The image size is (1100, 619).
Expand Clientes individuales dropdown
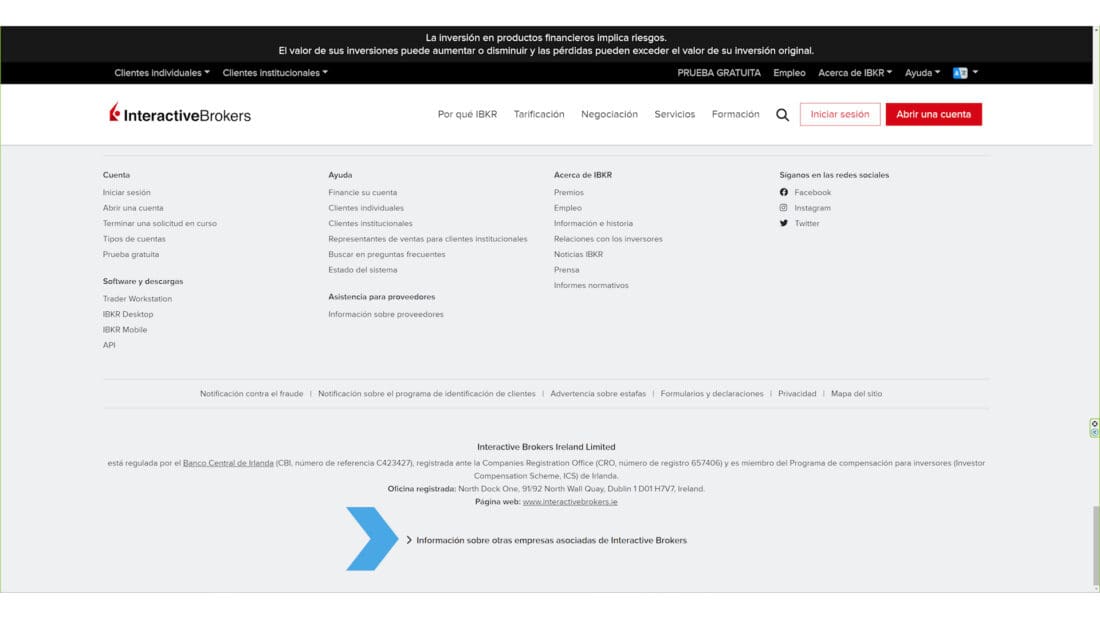(x=162, y=73)
